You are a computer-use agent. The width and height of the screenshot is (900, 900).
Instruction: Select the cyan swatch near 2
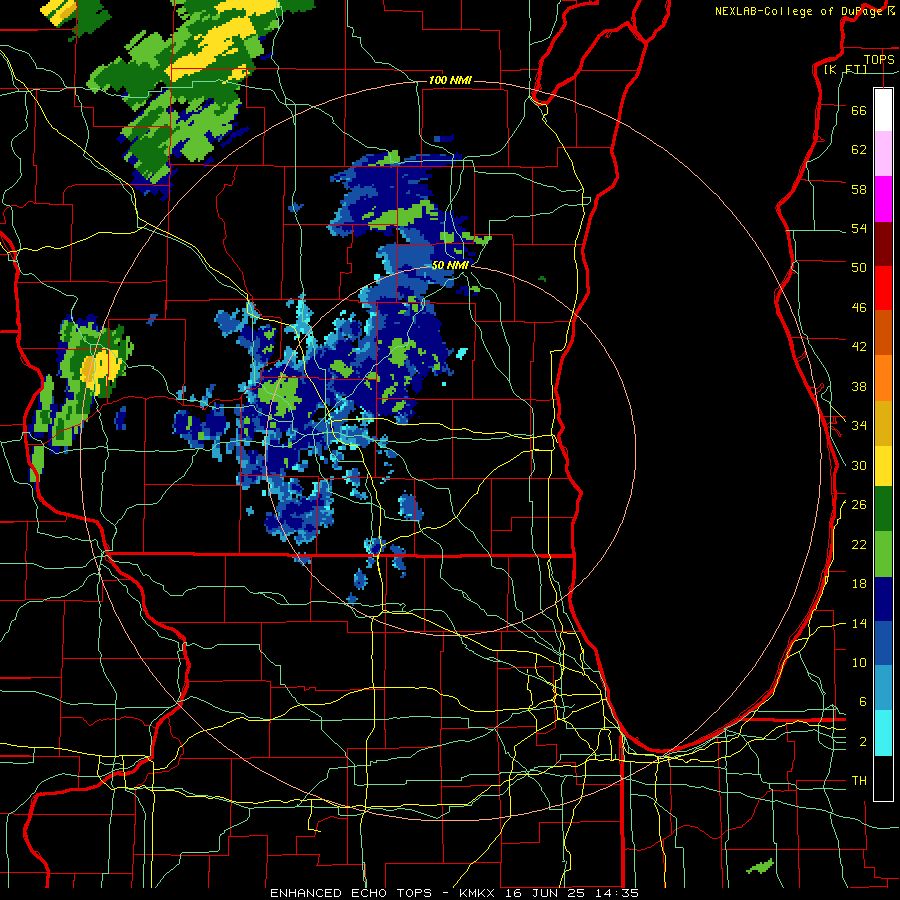(x=883, y=733)
